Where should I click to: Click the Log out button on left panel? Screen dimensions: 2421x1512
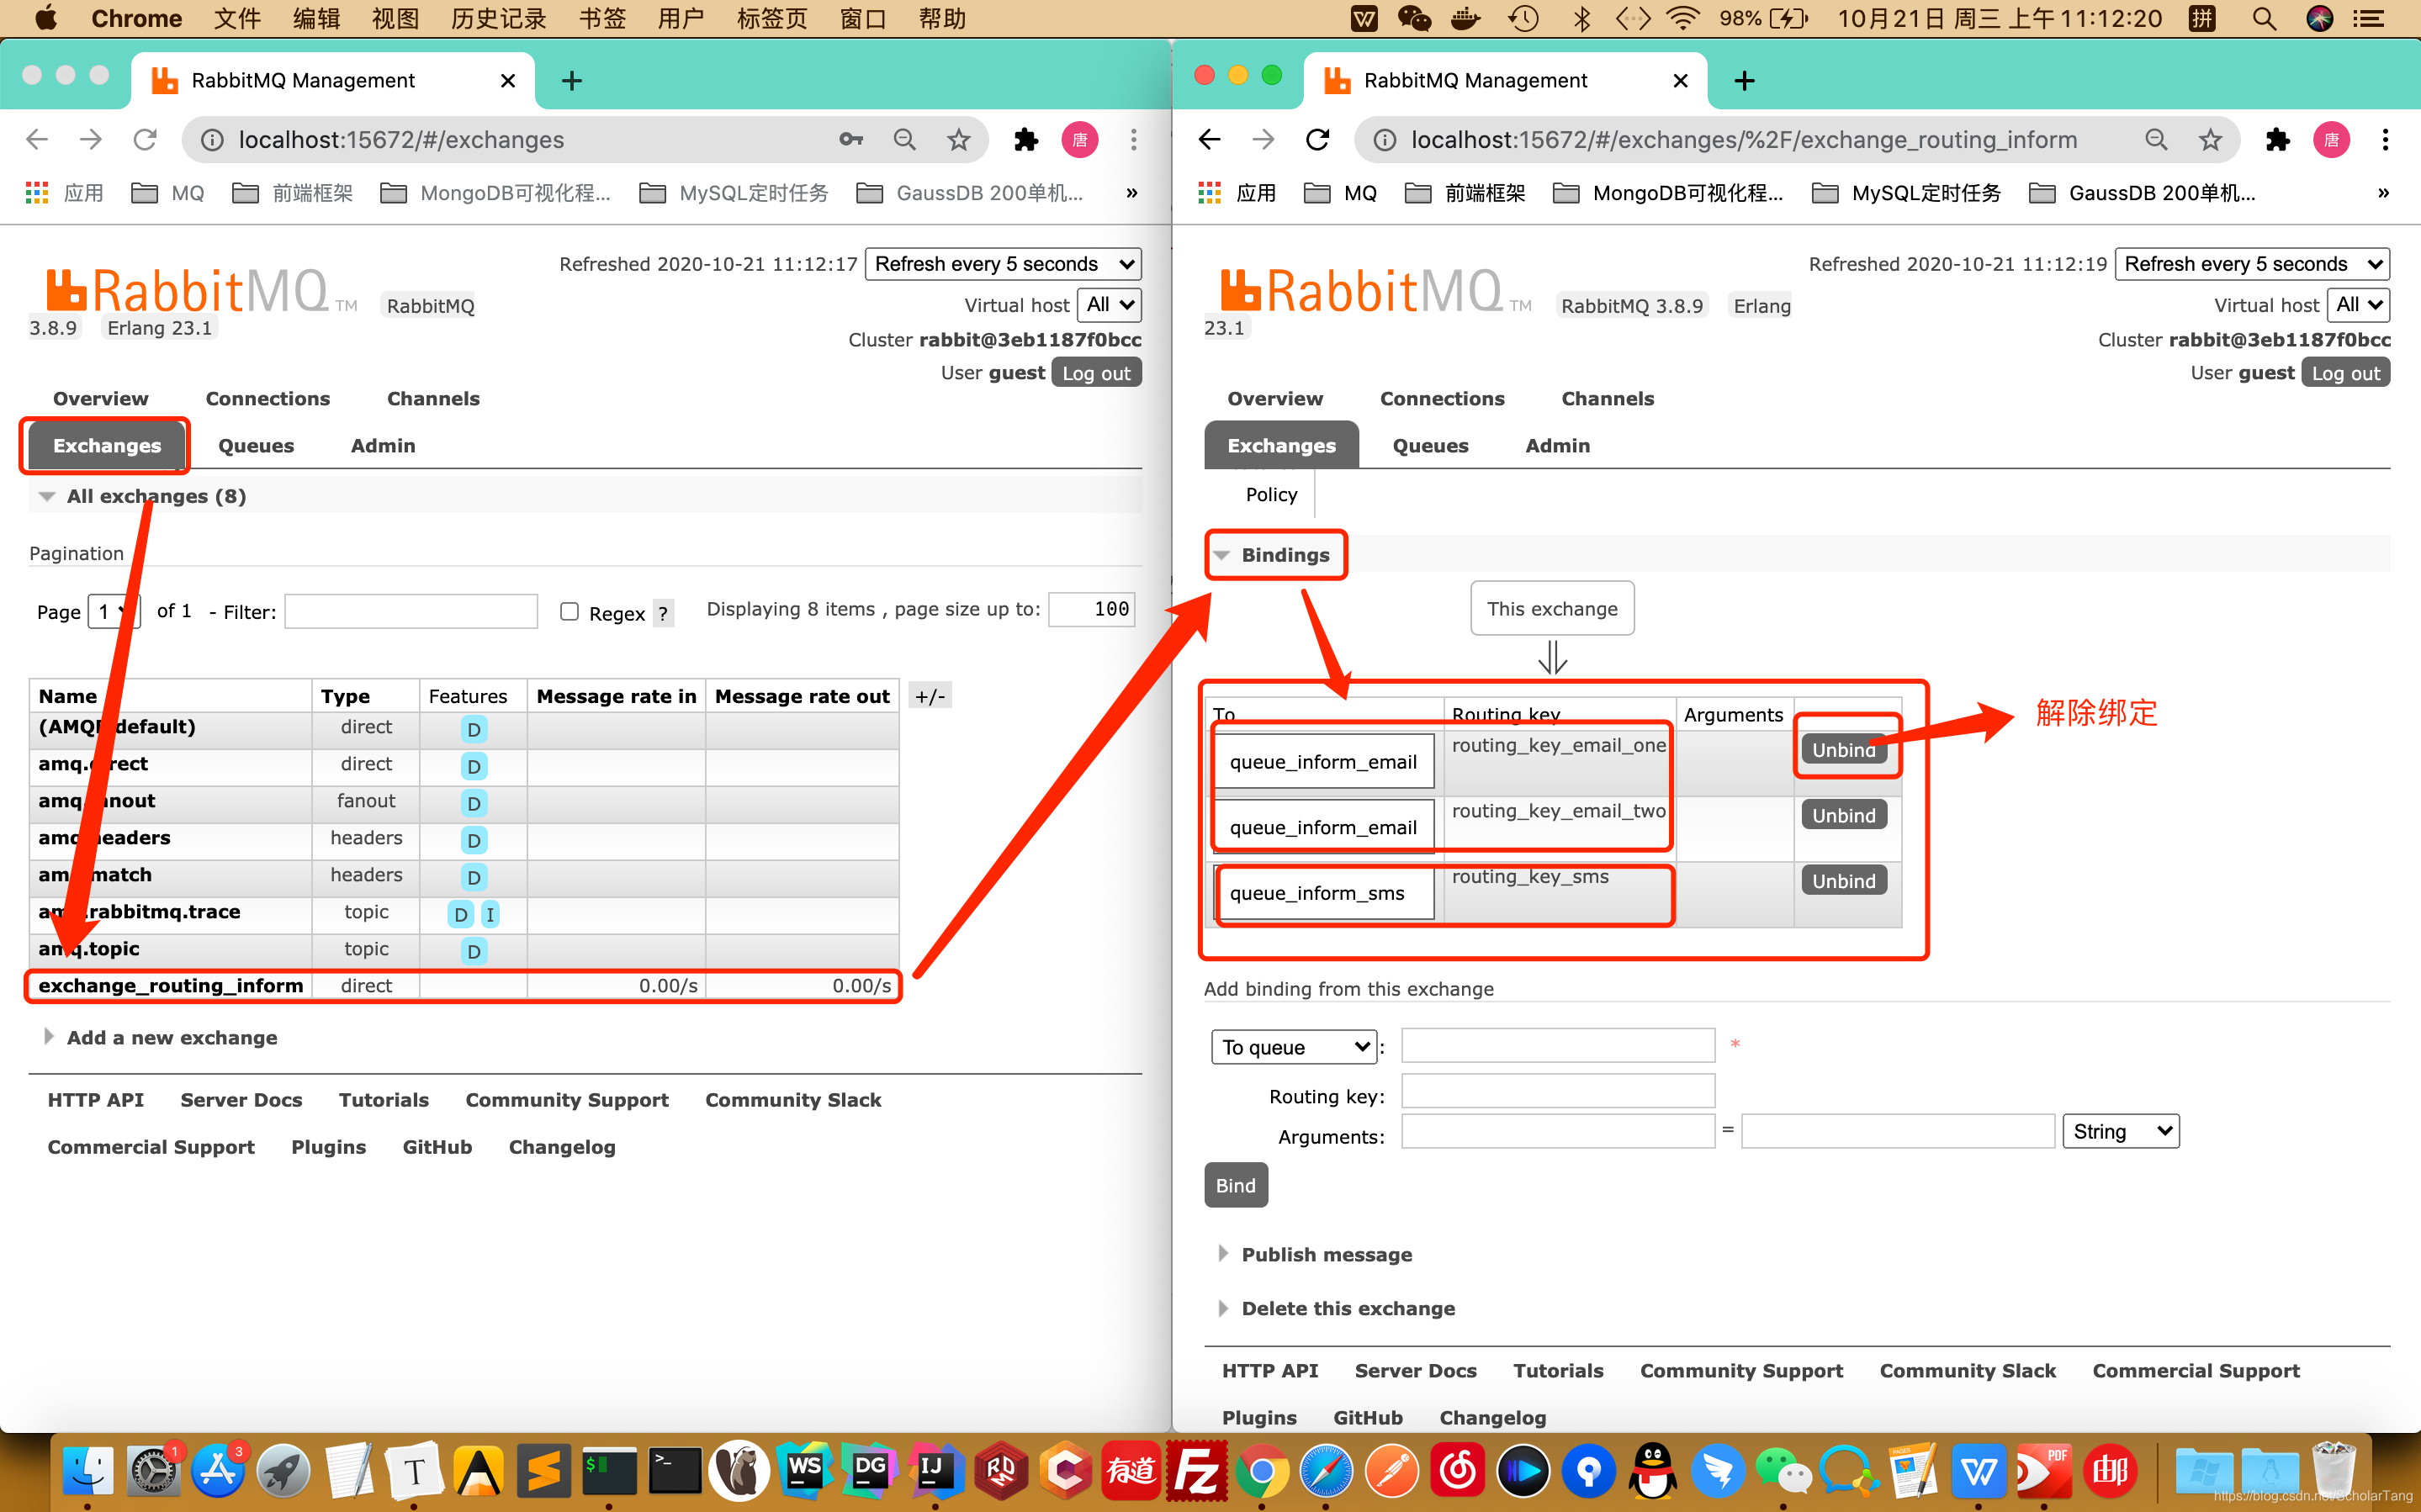click(1094, 371)
